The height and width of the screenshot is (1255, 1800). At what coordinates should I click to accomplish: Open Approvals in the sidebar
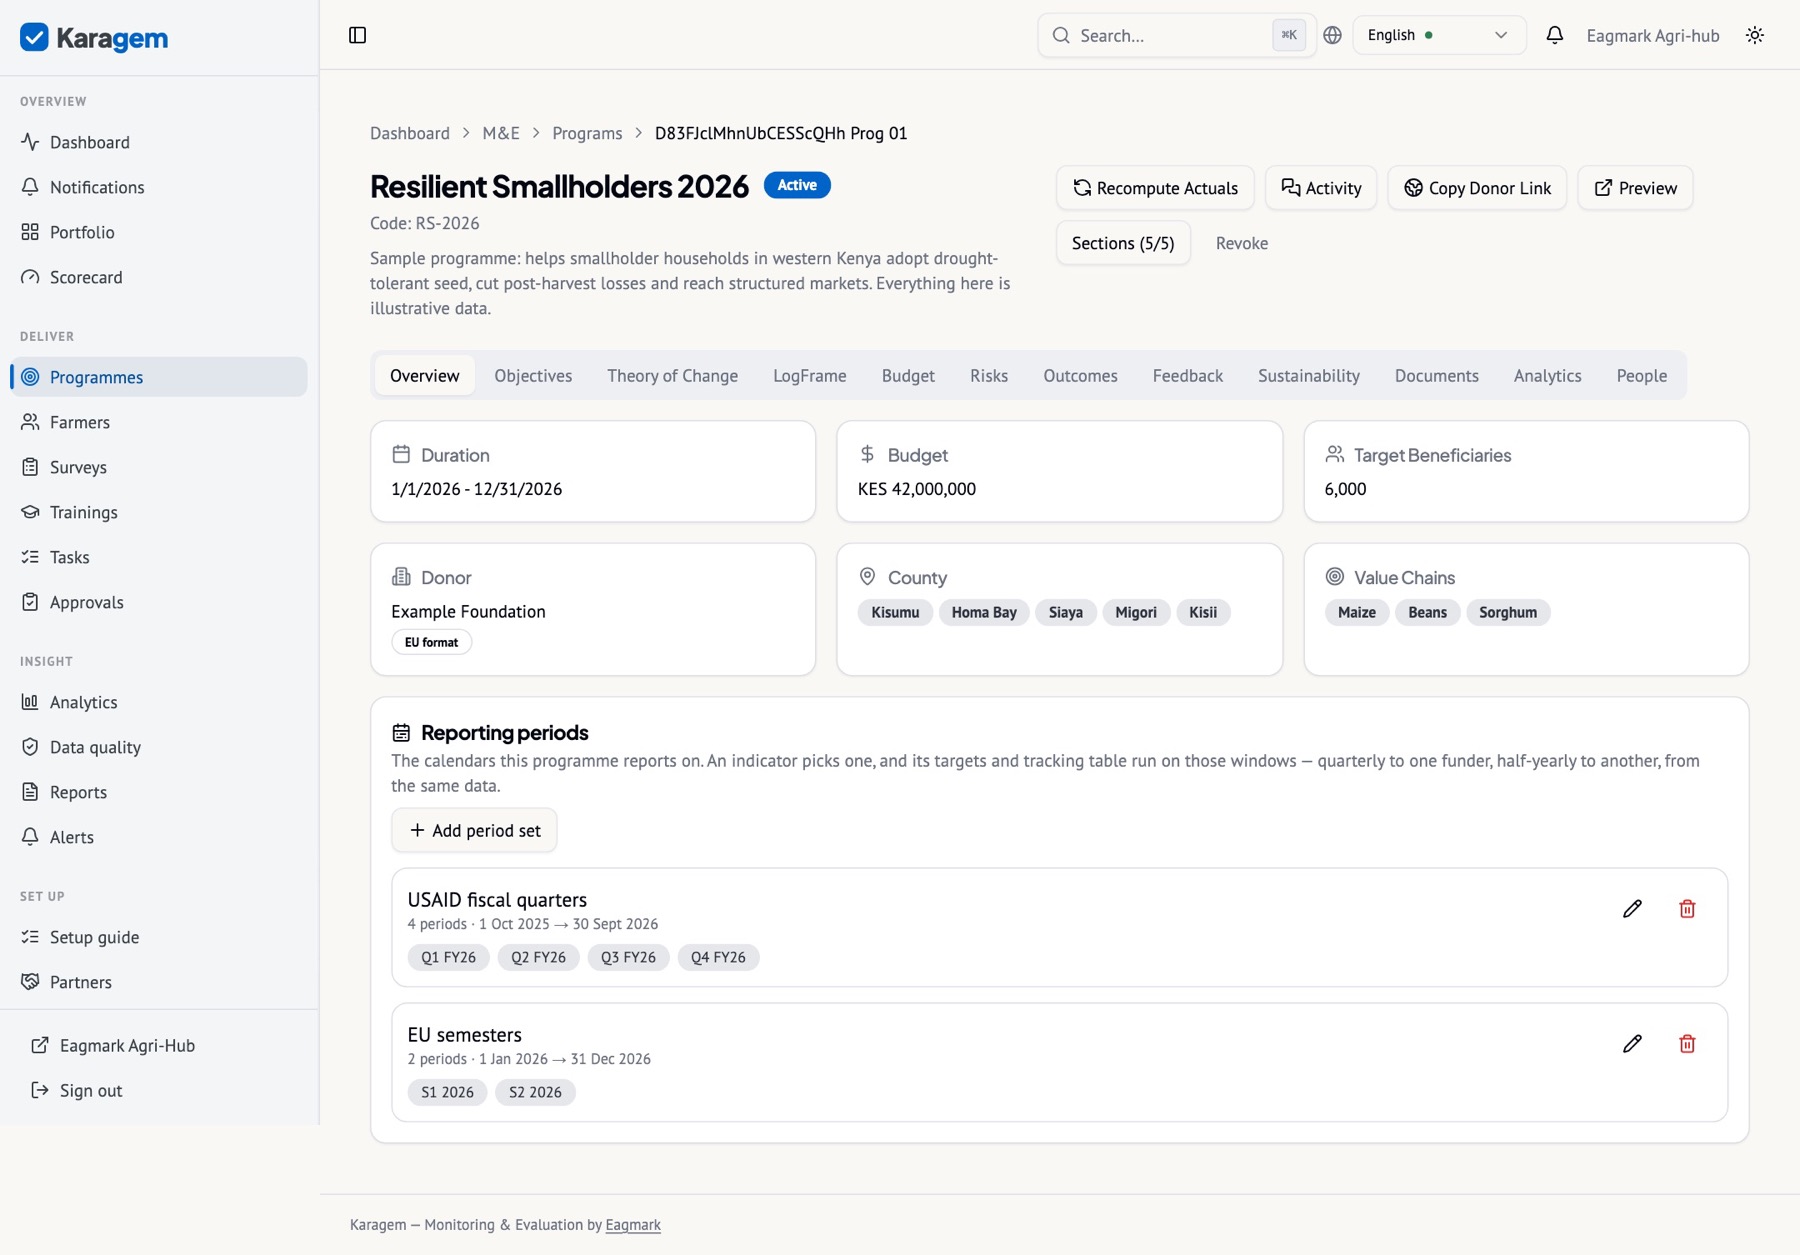pyautogui.click(x=159, y=602)
